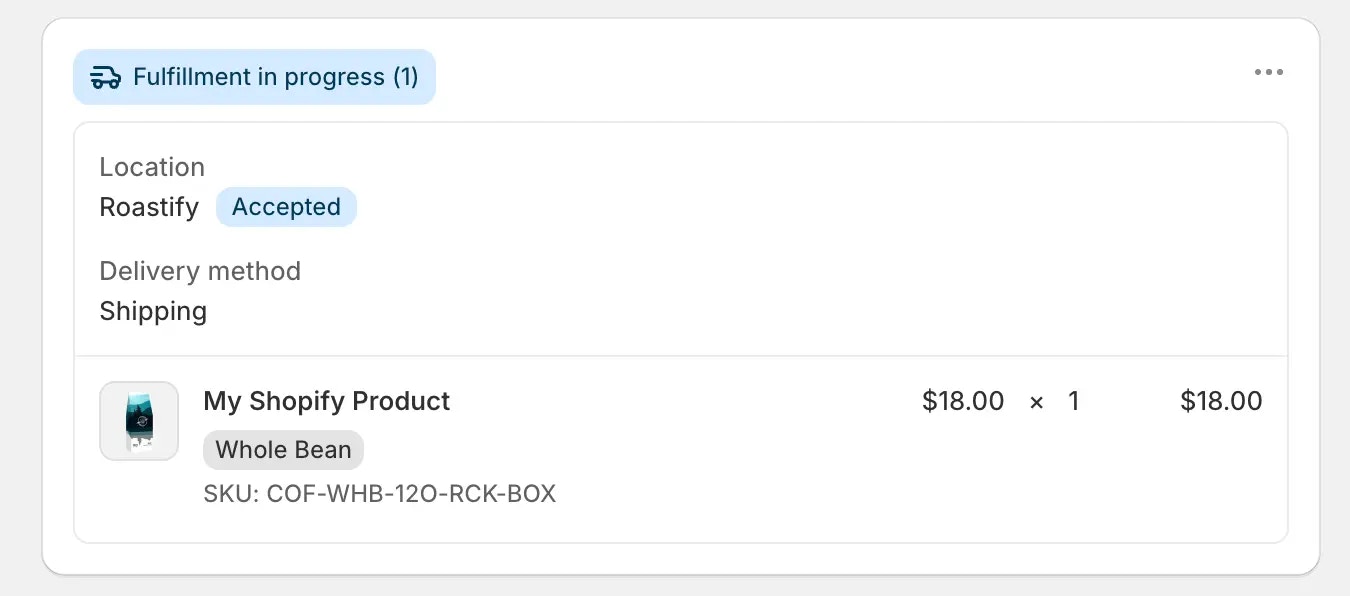Viewport: 1350px width, 596px height.
Task: Select the Accepted status badge
Action: 286,207
